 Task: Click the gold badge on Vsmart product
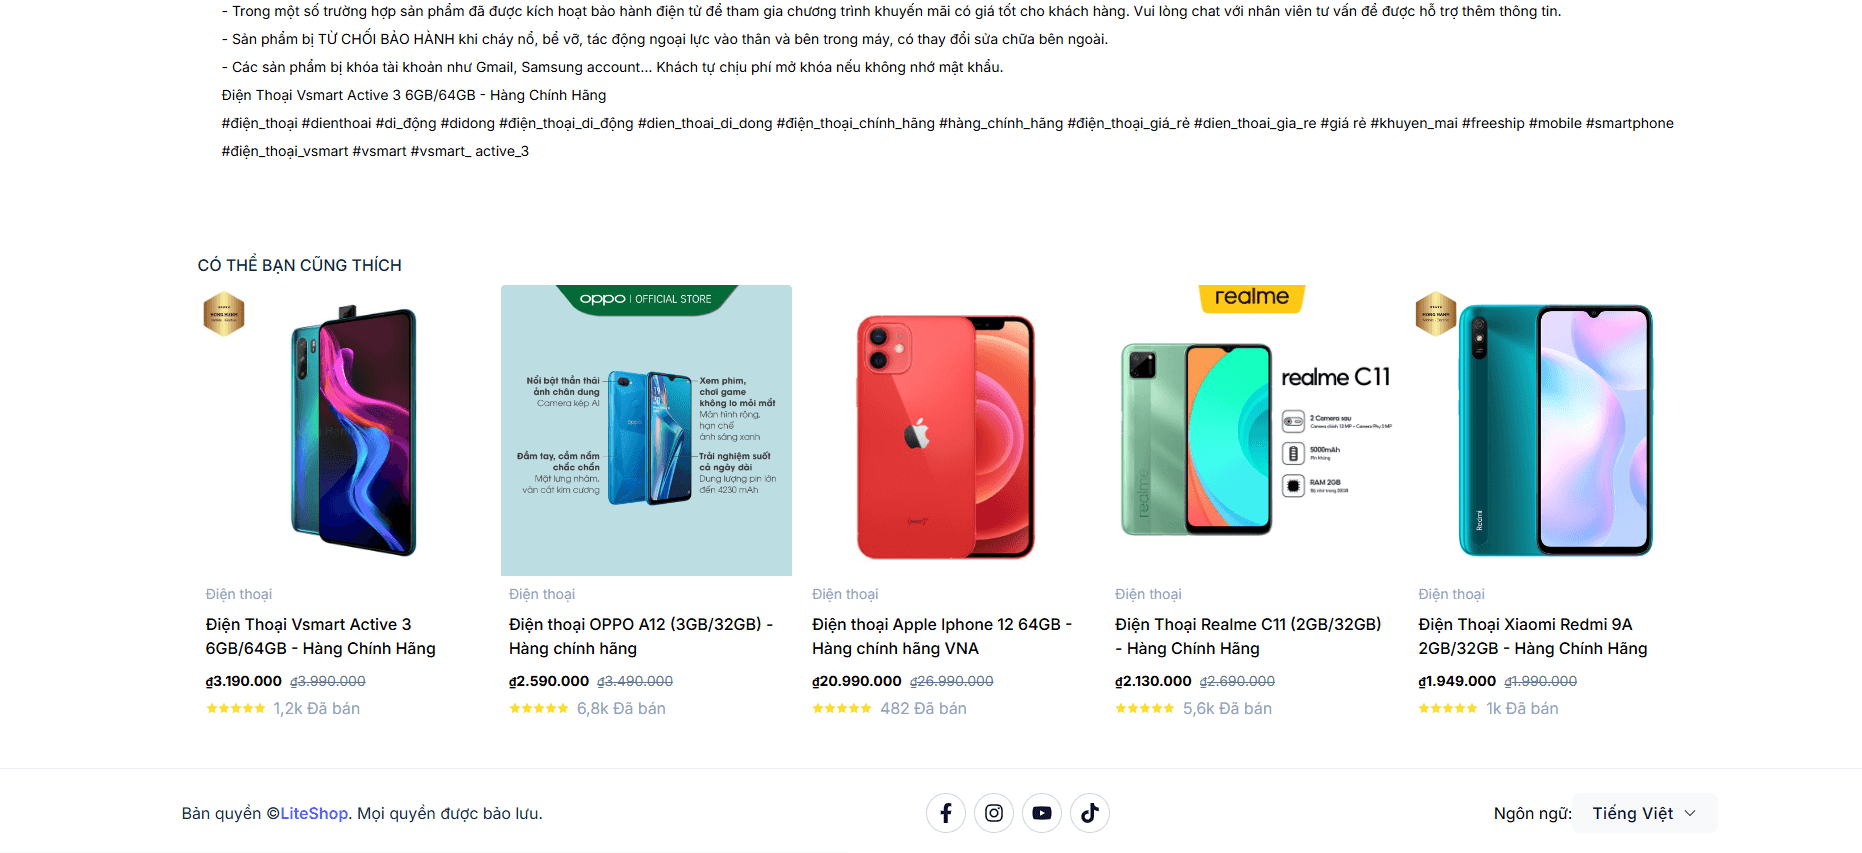click(224, 314)
